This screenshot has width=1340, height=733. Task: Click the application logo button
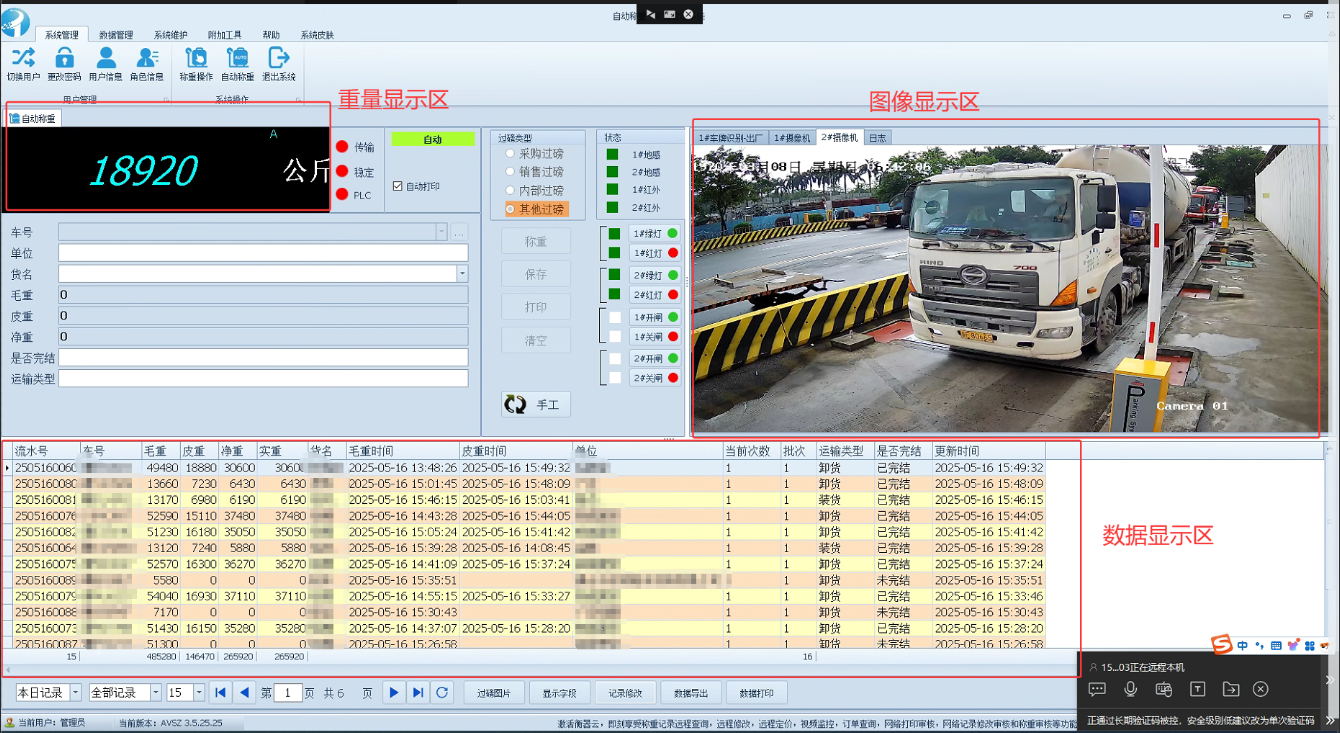coord(16,21)
